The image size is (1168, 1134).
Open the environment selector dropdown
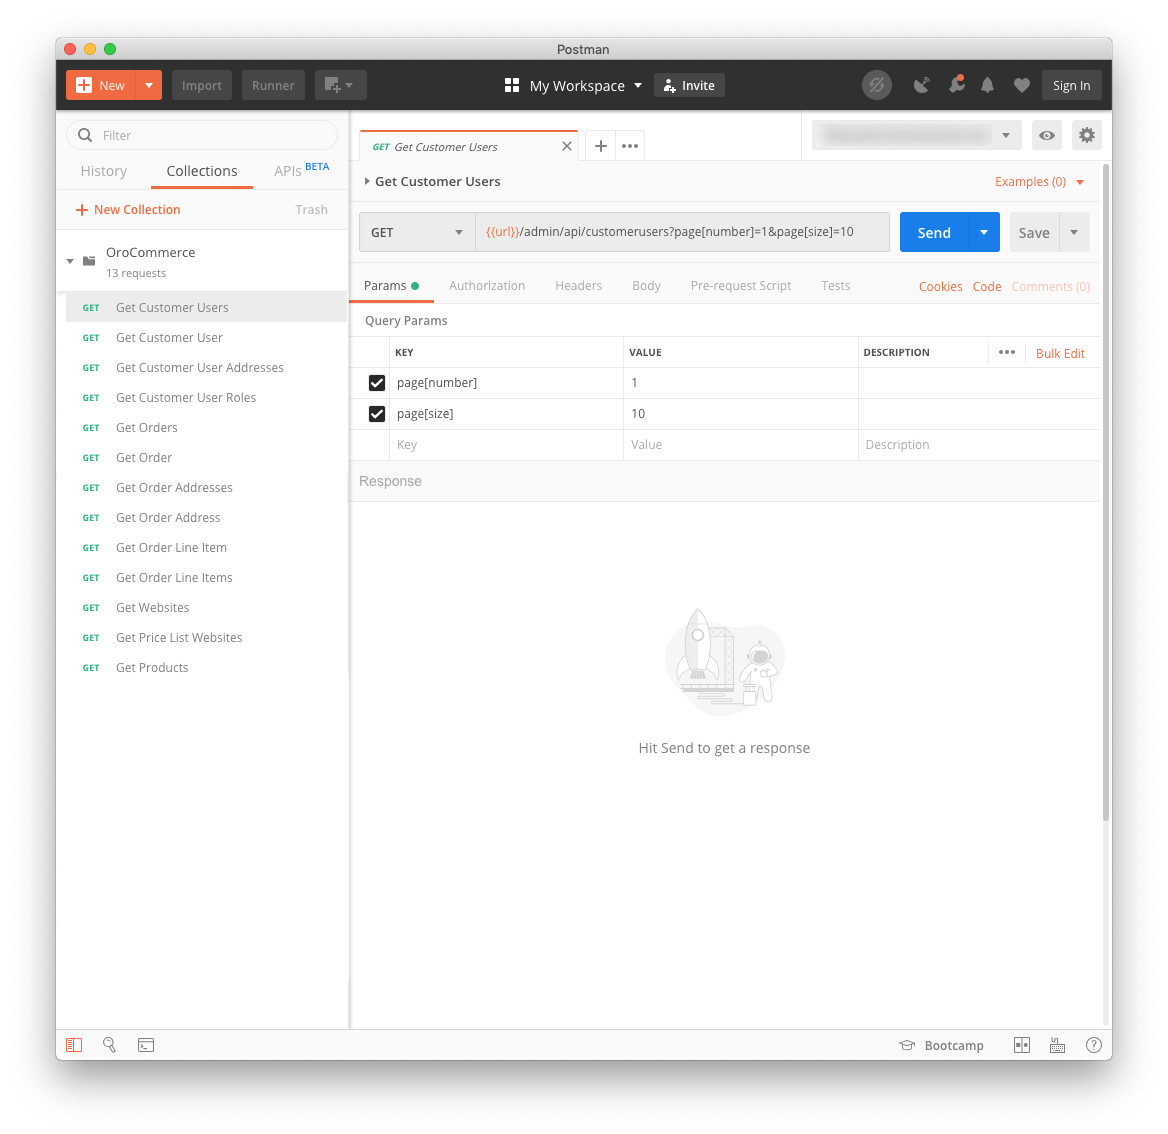[916, 135]
